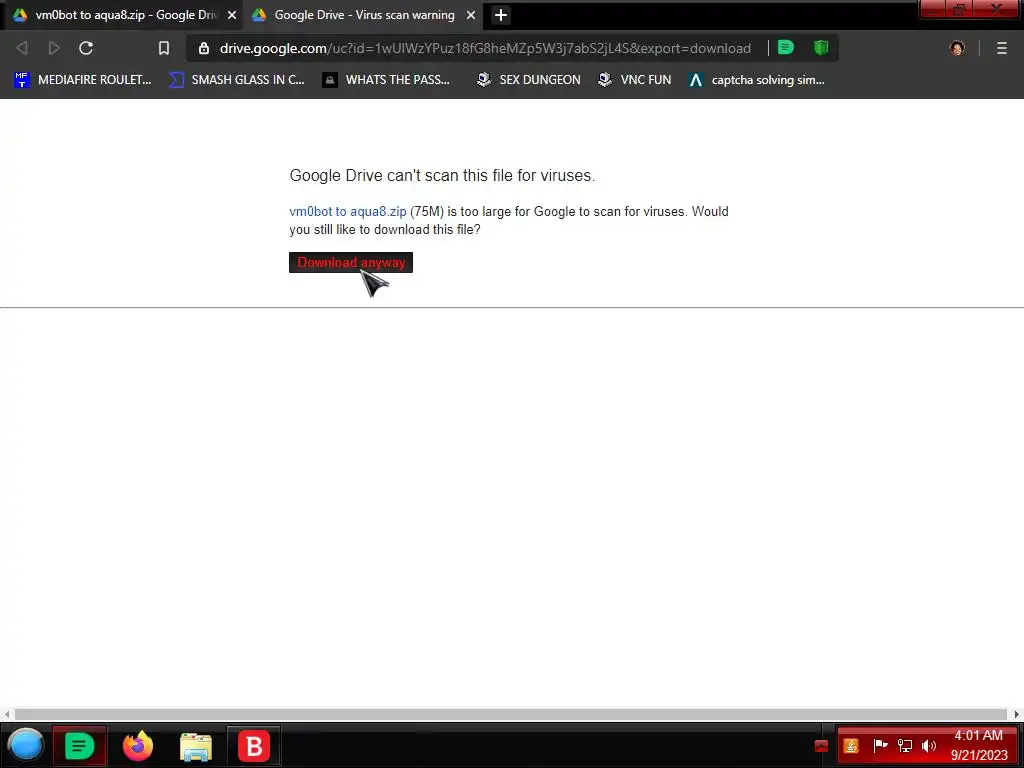Switch to vm0bot to aqua8.zip tab
The image size is (1024, 768).
121,15
